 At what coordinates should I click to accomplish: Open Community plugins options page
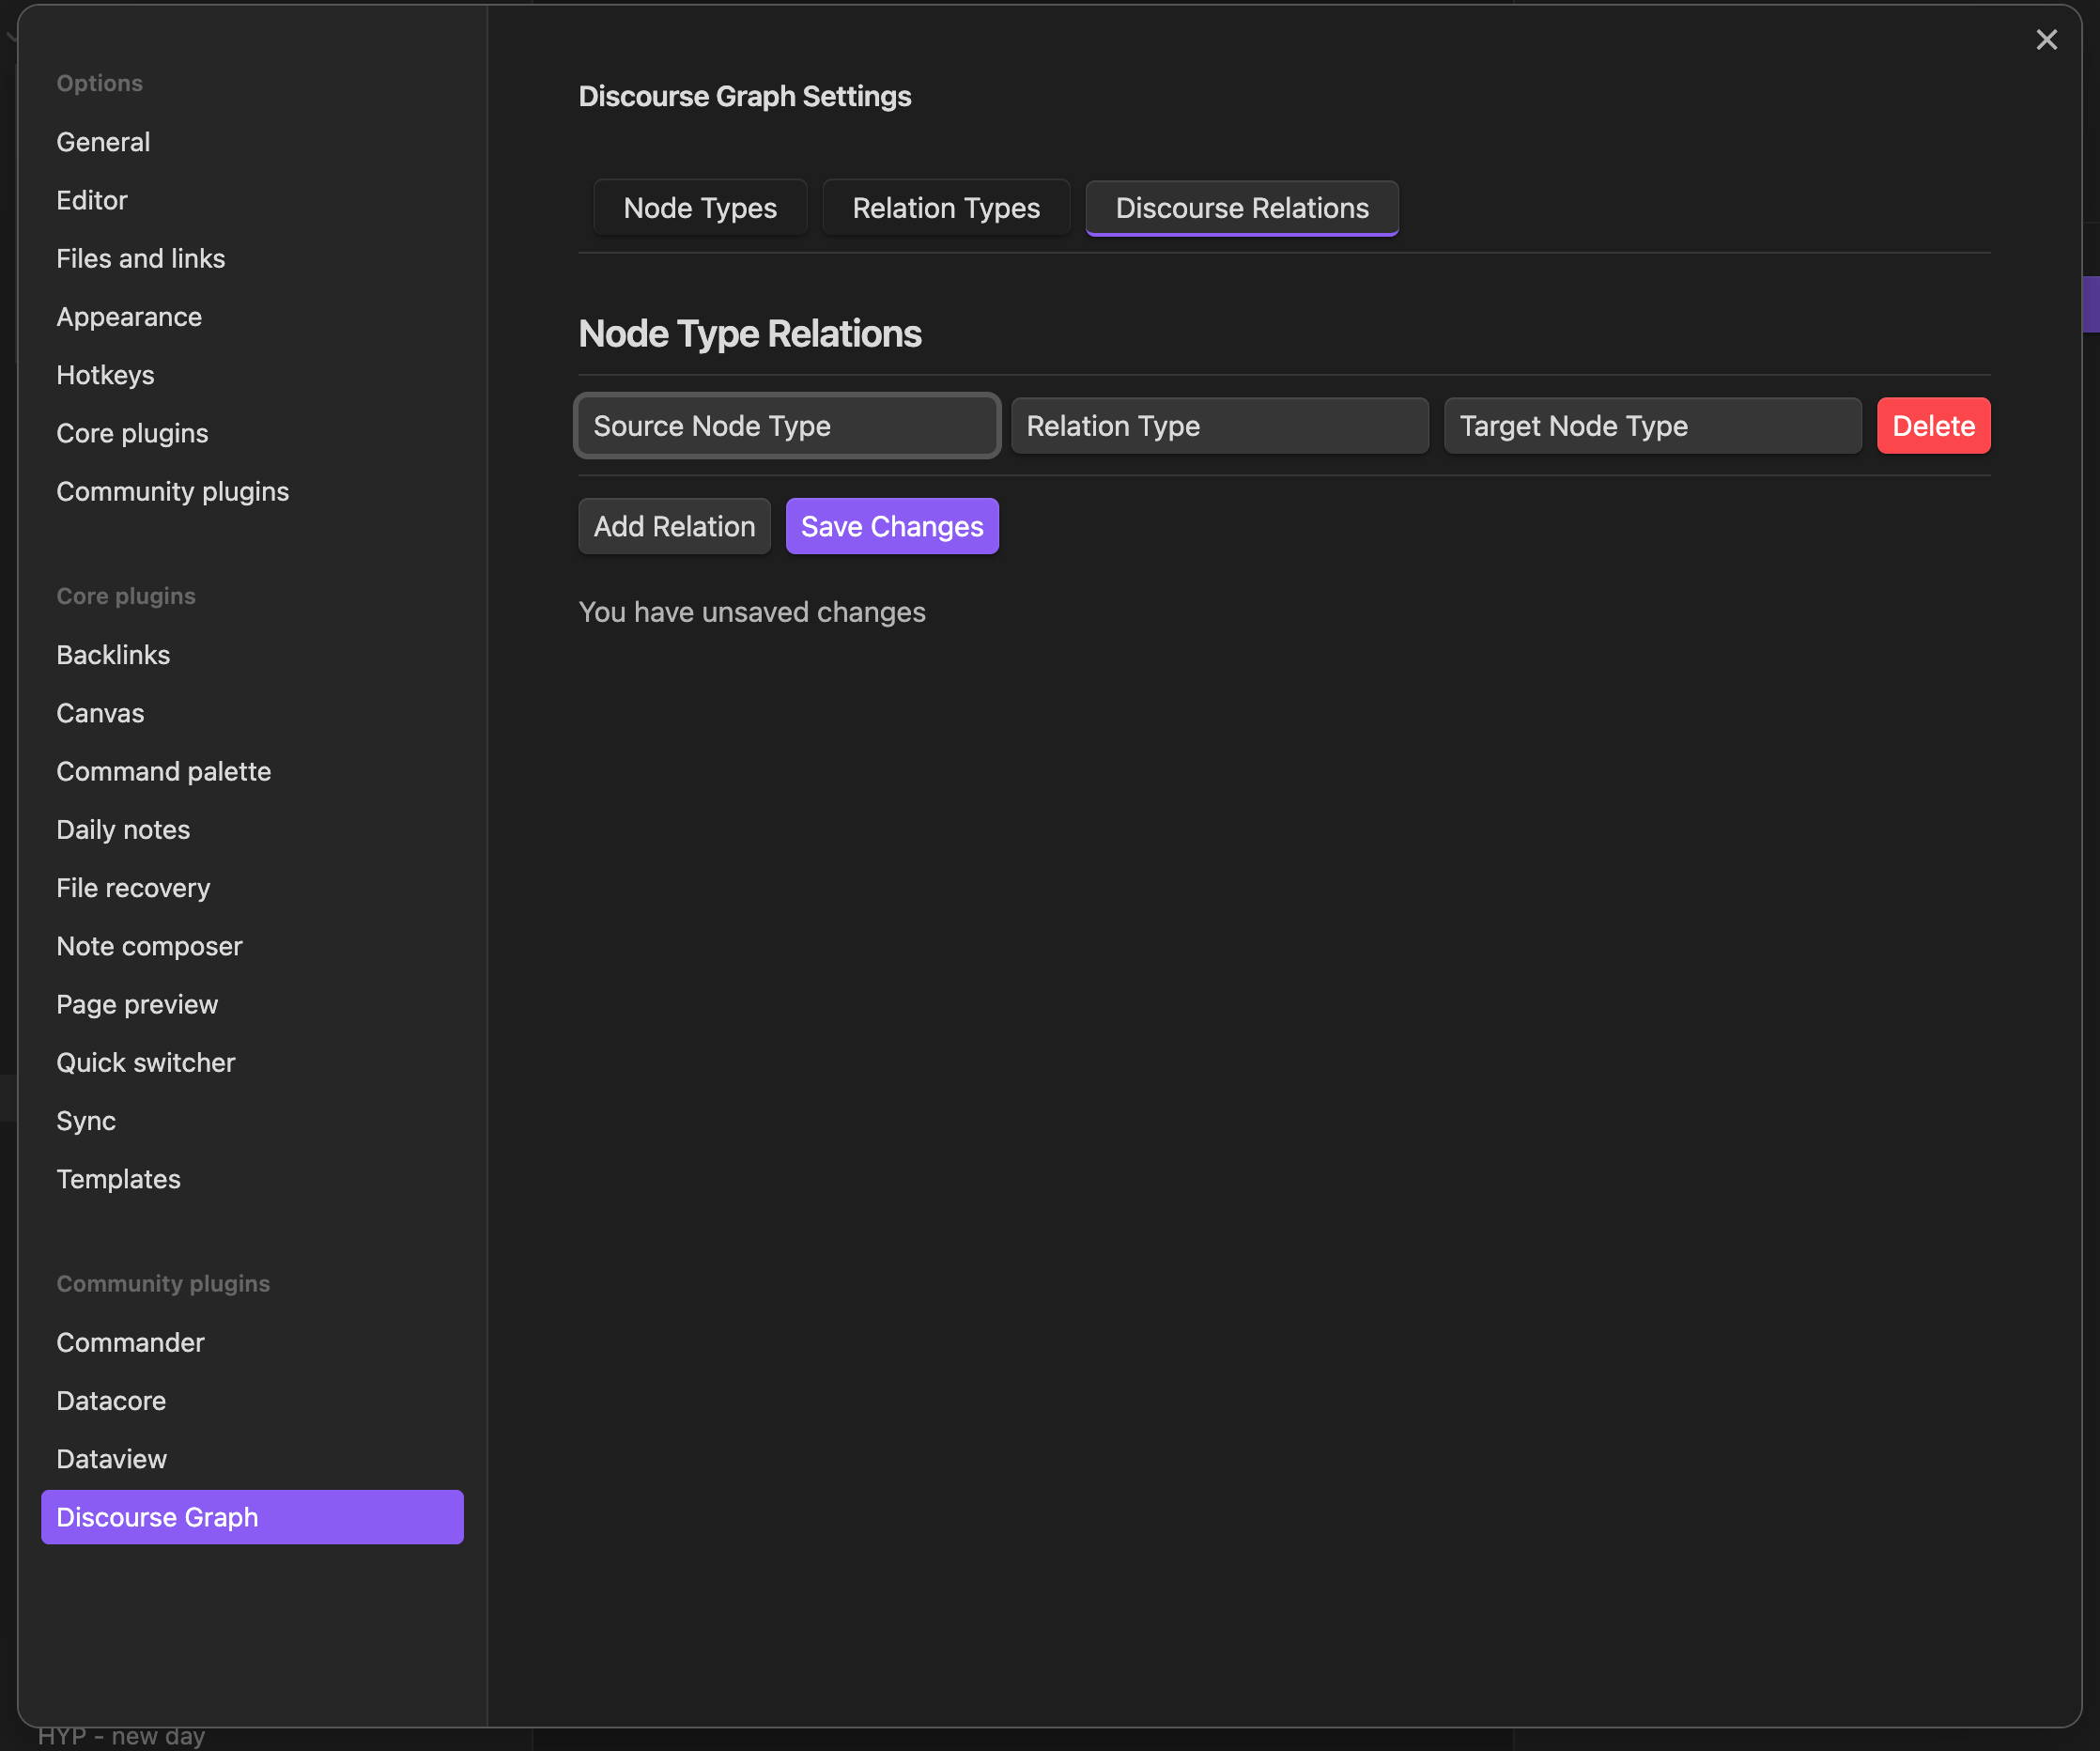click(x=172, y=491)
